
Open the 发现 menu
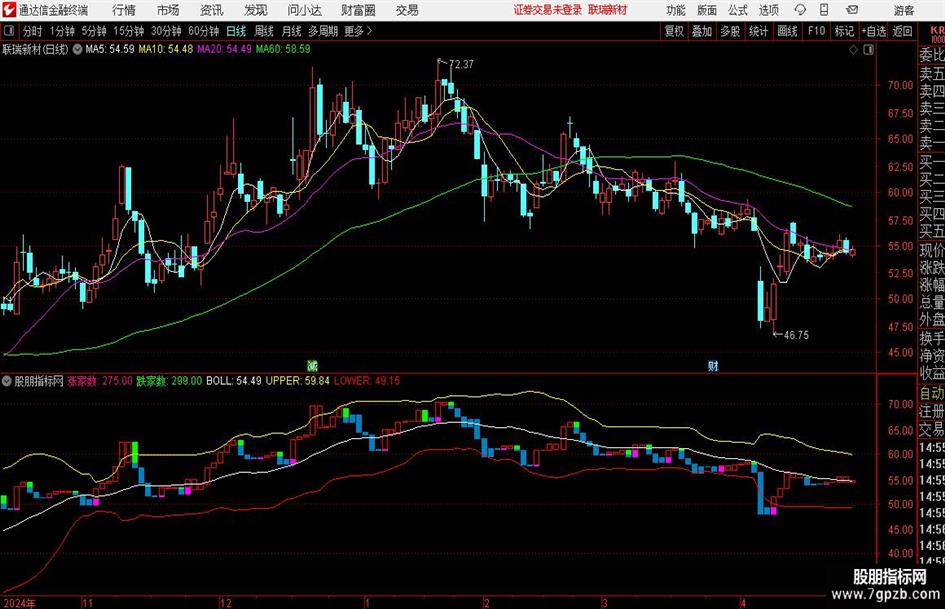256,10
